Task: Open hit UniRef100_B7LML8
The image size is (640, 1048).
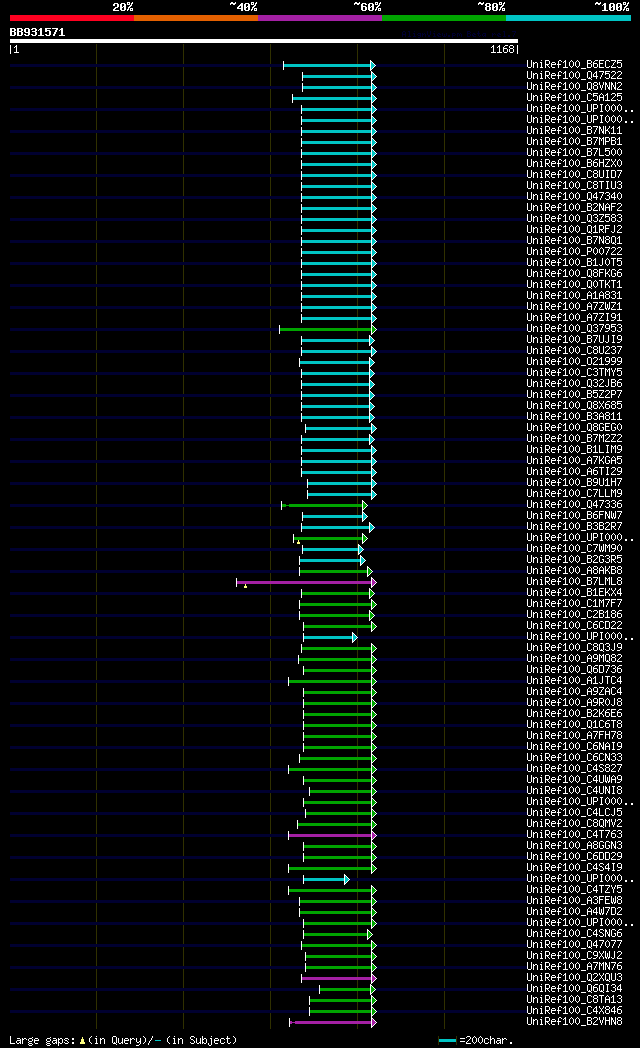Action: (574, 581)
